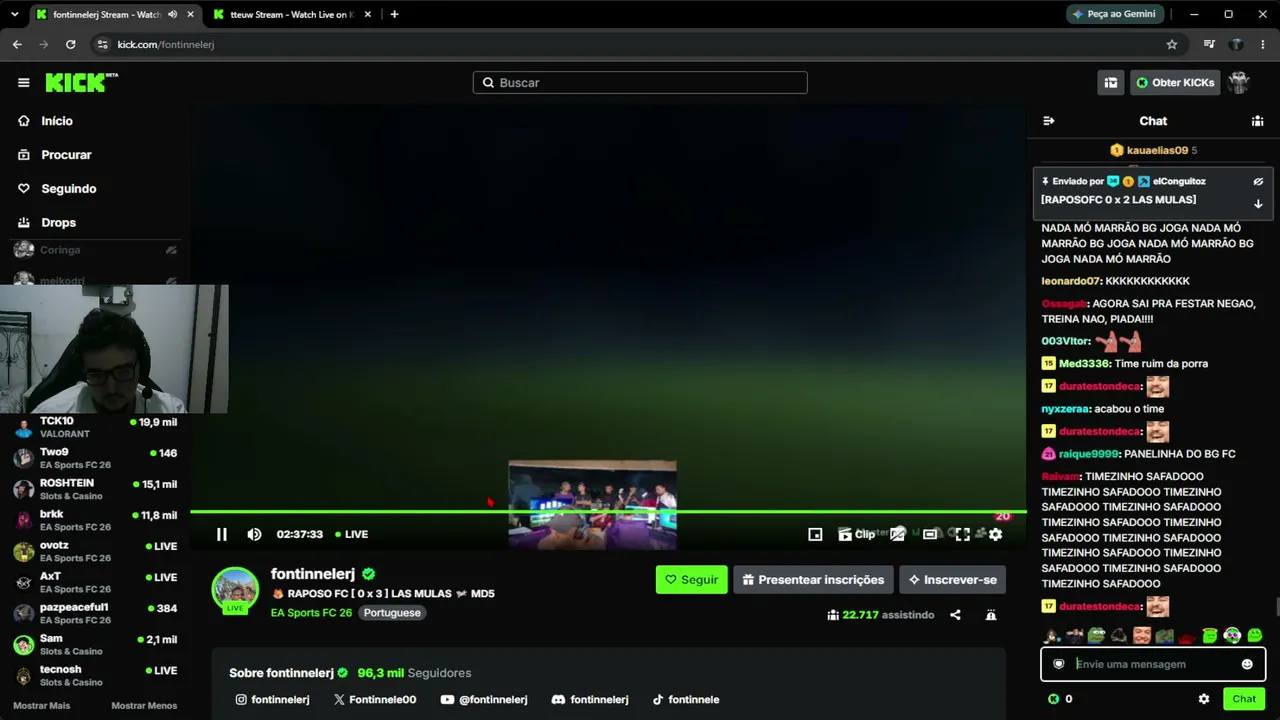Open the emoji picker in chat
Image resolution: width=1280 pixels, height=720 pixels.
[1247, 664]
